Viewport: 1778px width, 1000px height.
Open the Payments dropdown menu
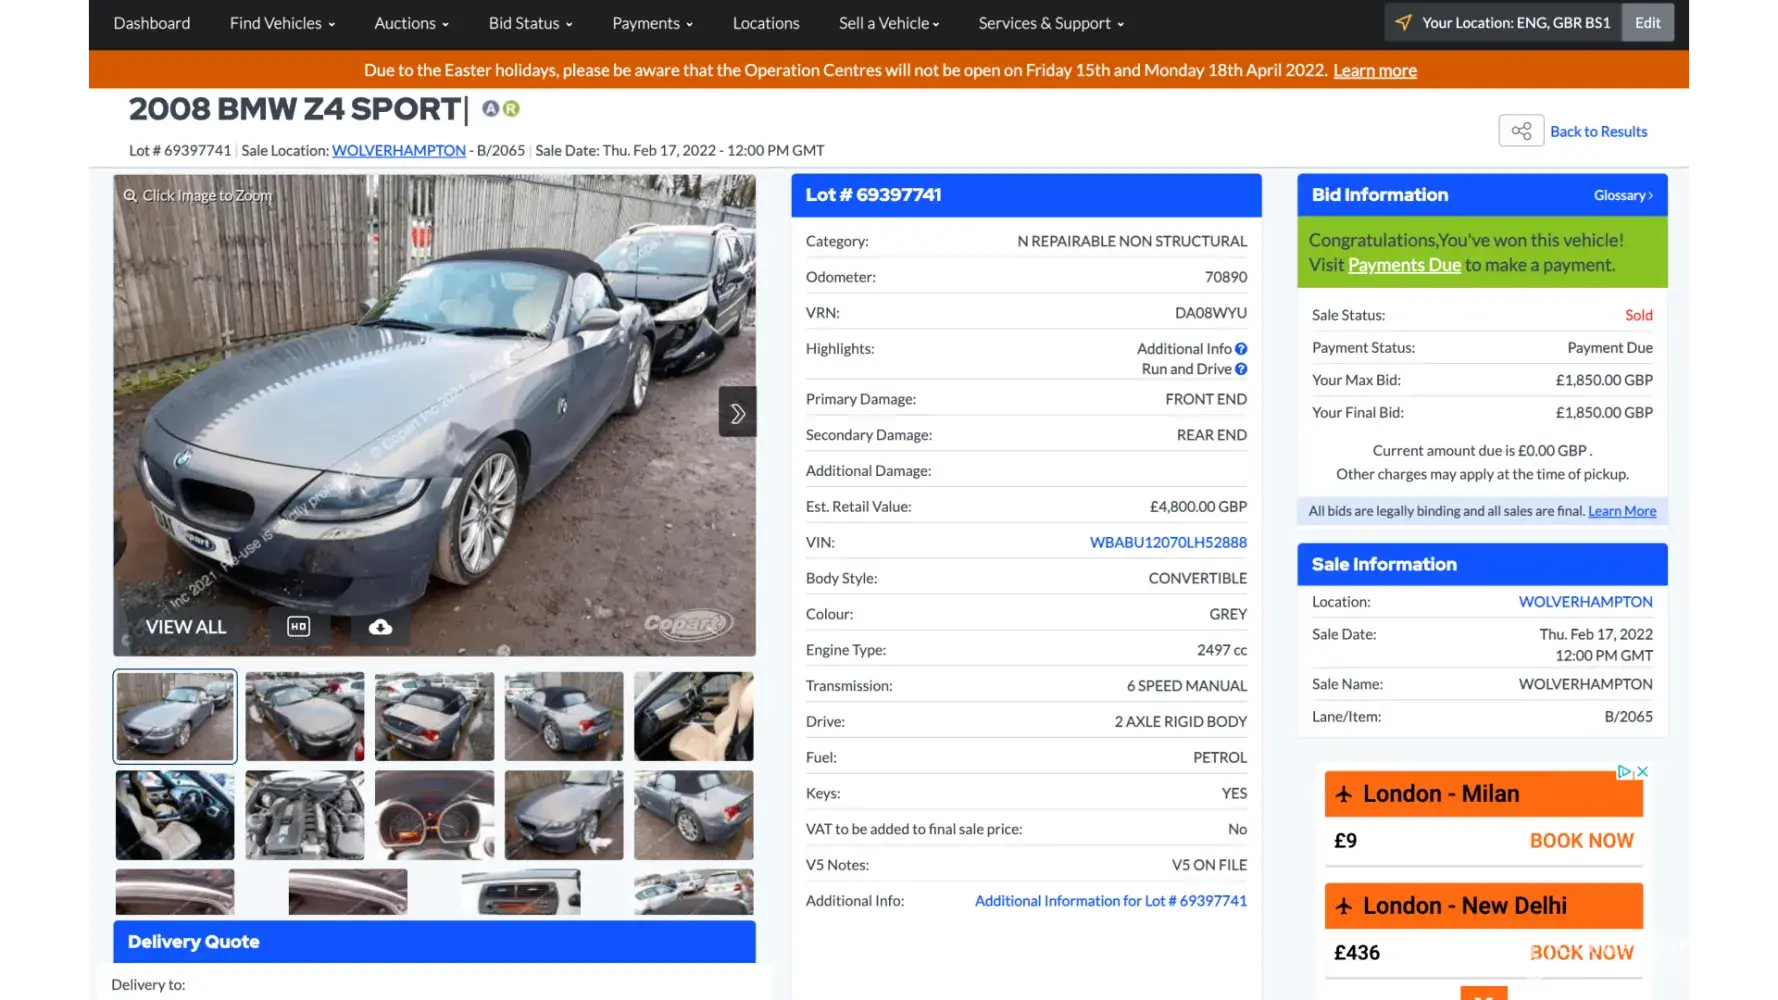(652, 23)
